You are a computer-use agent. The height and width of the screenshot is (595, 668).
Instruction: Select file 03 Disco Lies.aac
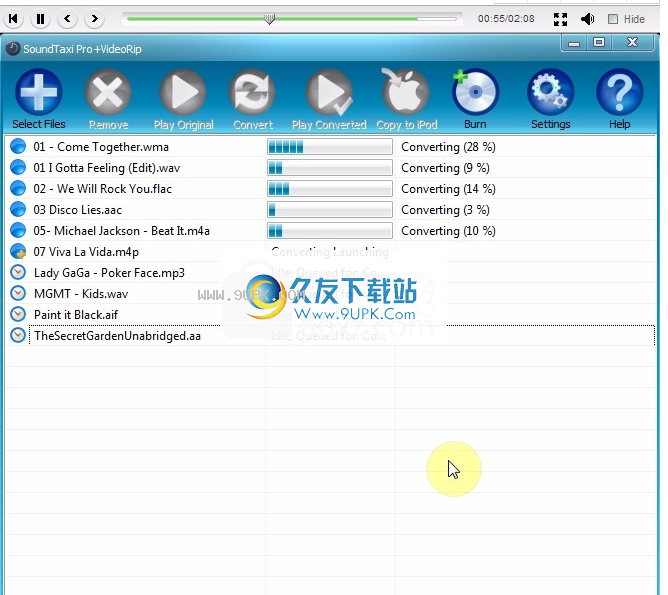pyautogui.click(x=78, y=210)
